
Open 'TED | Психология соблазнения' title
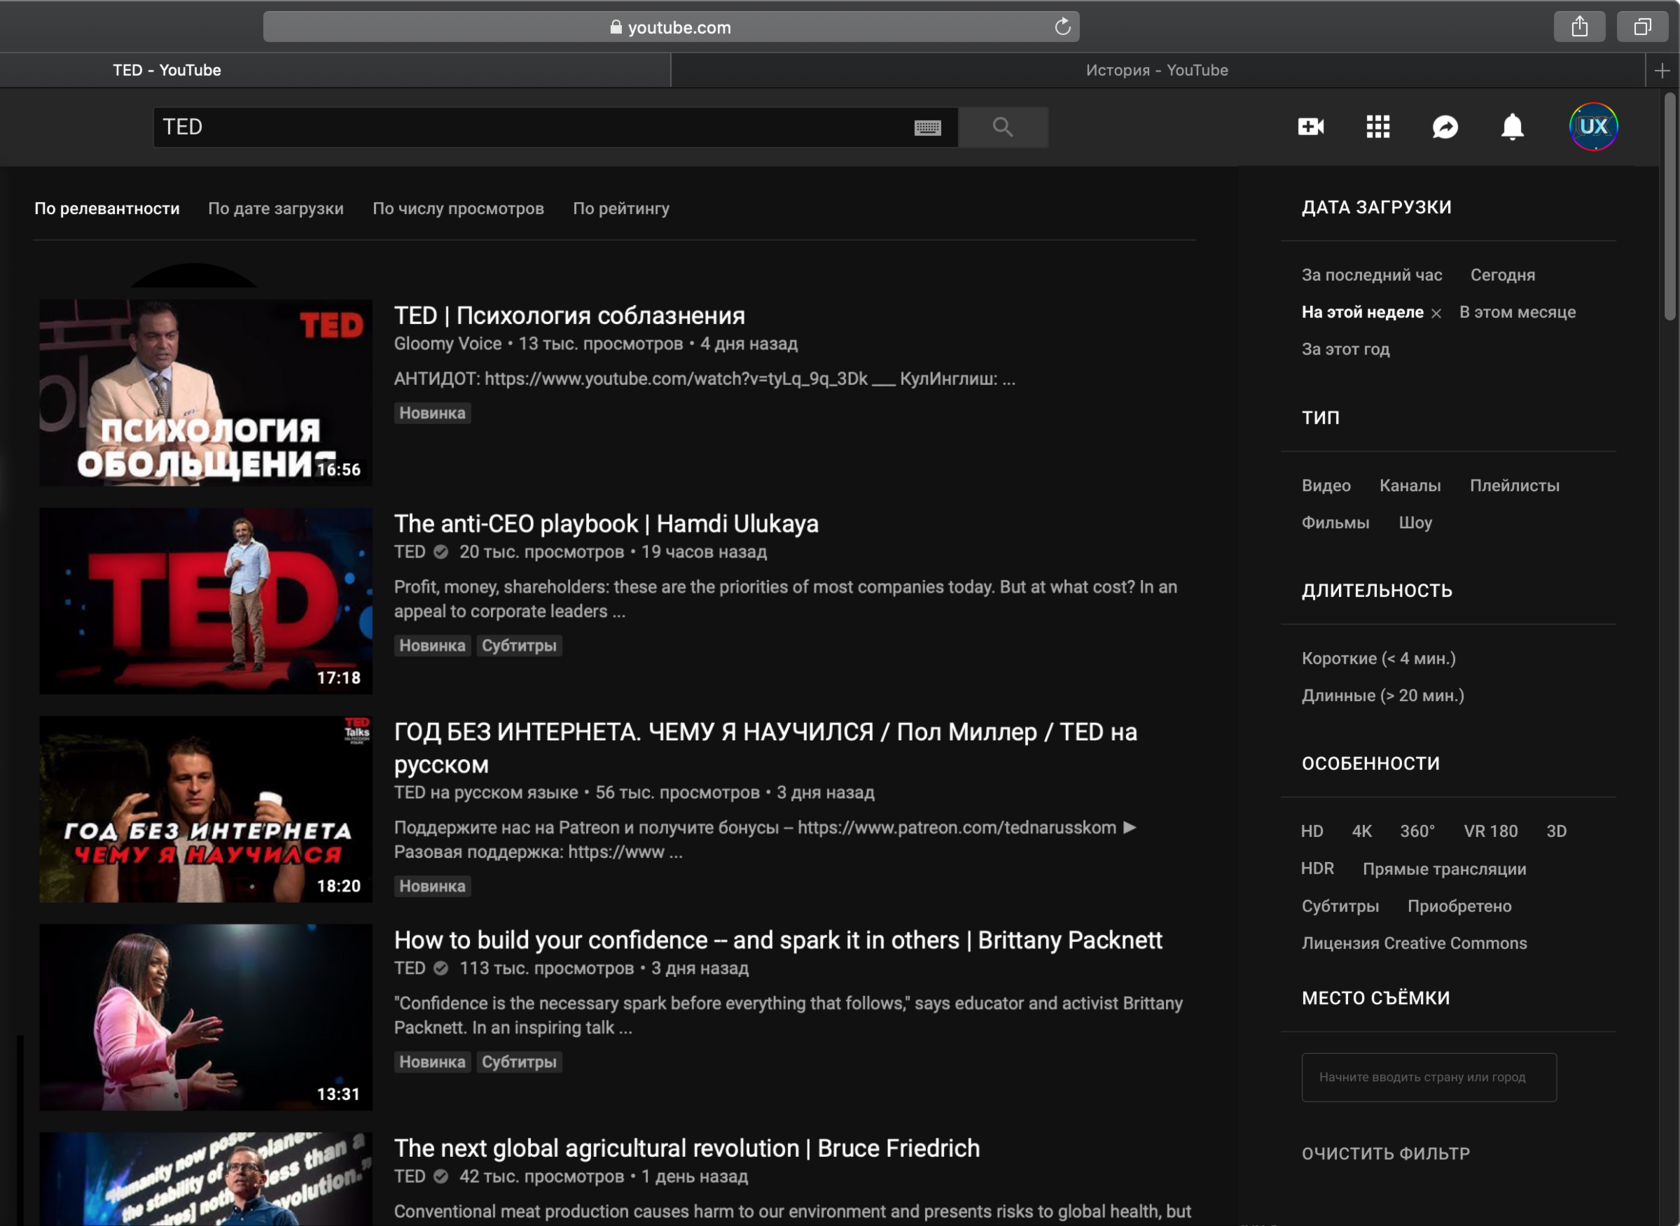coord(569,315)
